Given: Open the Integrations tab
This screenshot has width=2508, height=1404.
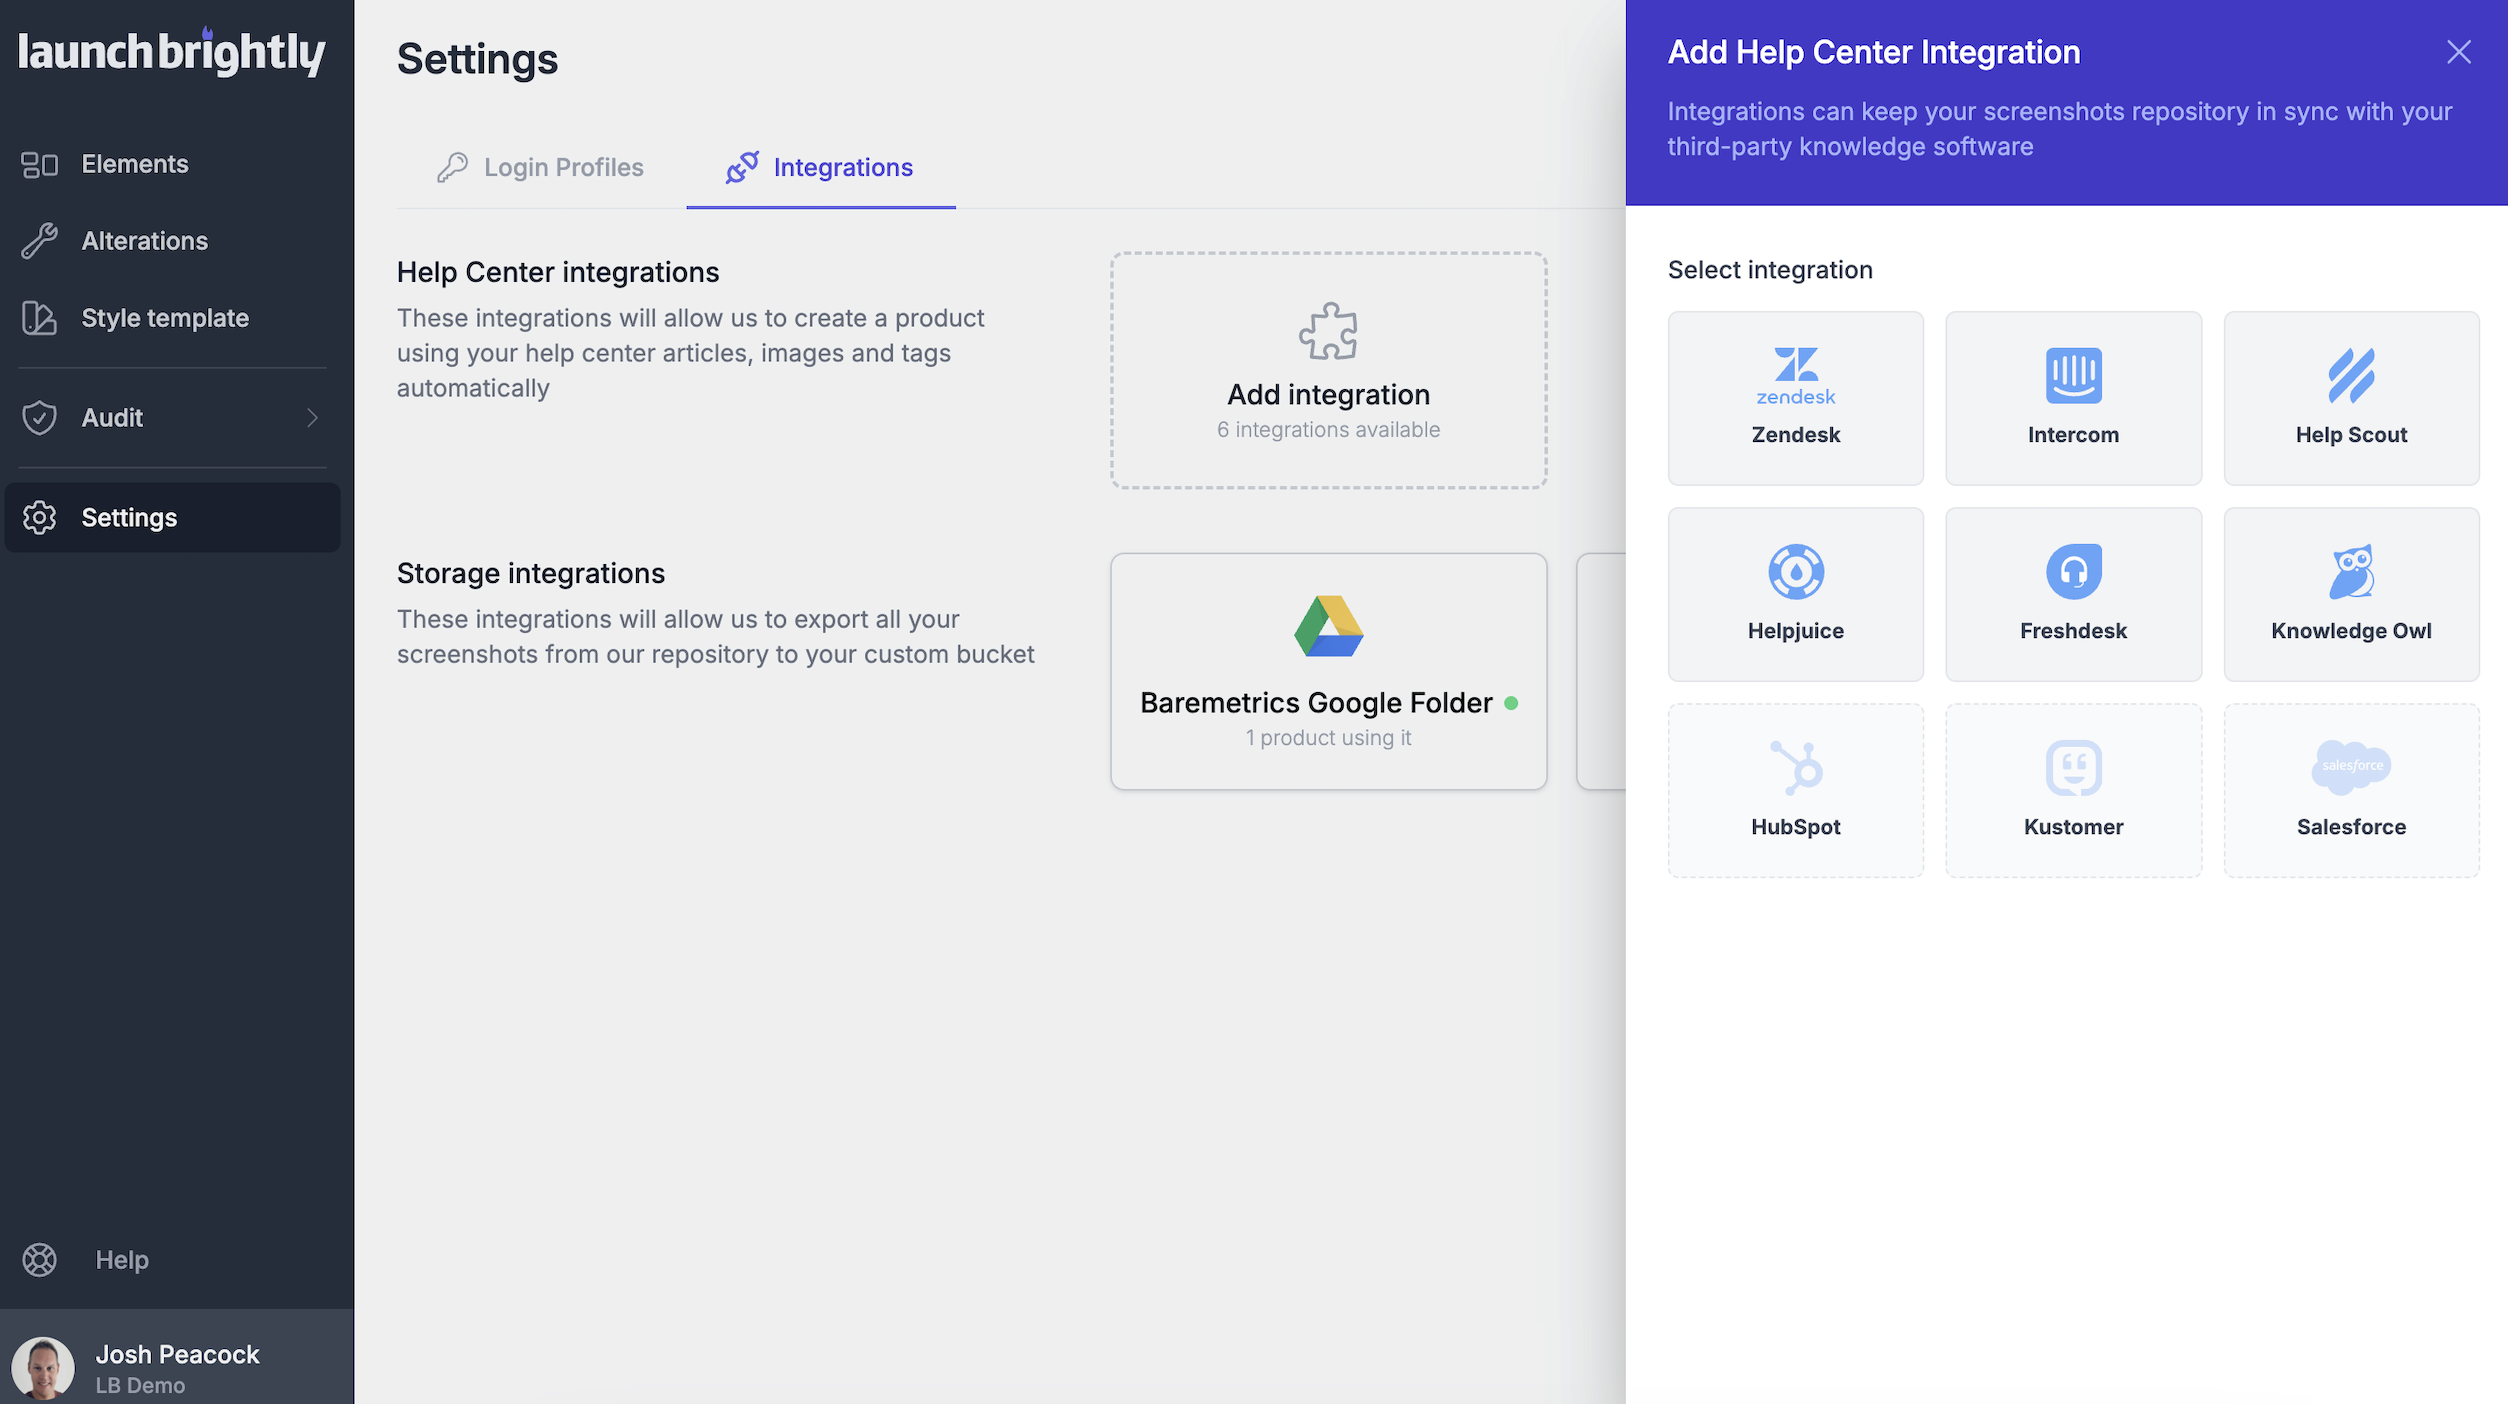Looking at the screenshot, I should click(820, 167).
